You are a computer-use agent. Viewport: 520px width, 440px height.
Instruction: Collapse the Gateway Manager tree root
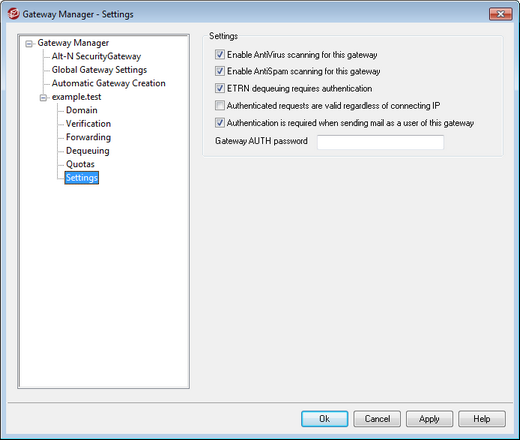(29, 44)
